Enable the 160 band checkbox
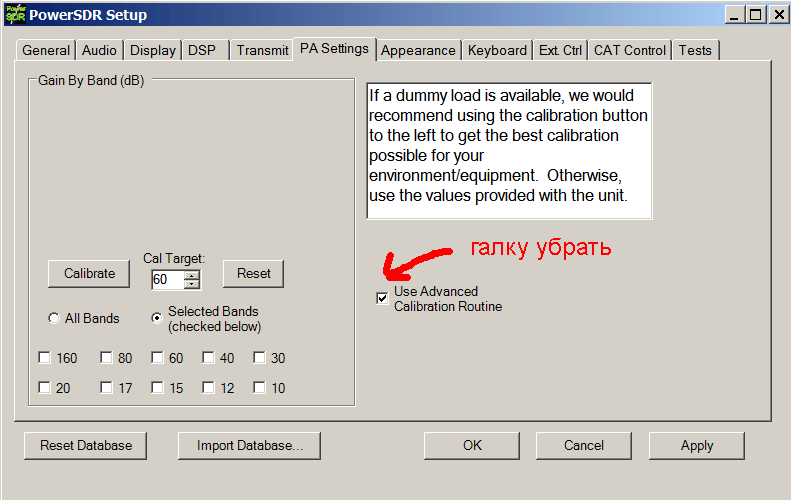This screenshot has height=500, width=791. (45, 358)
